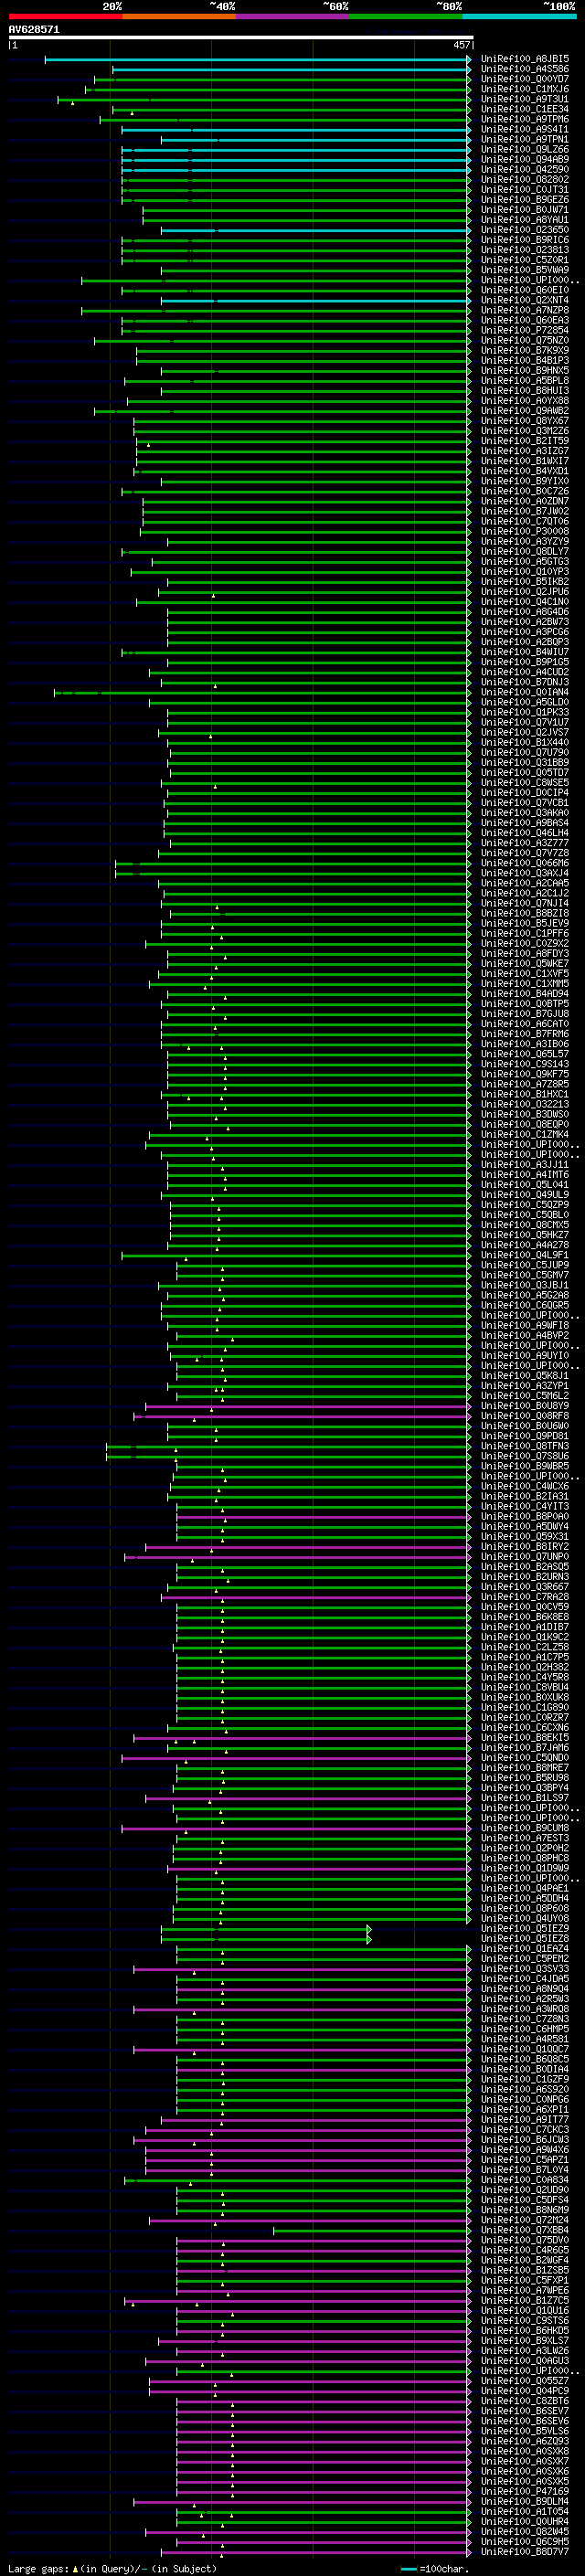Select the white query sequence bar
The image size is (585, 2576).
click(x=240, y=38)
